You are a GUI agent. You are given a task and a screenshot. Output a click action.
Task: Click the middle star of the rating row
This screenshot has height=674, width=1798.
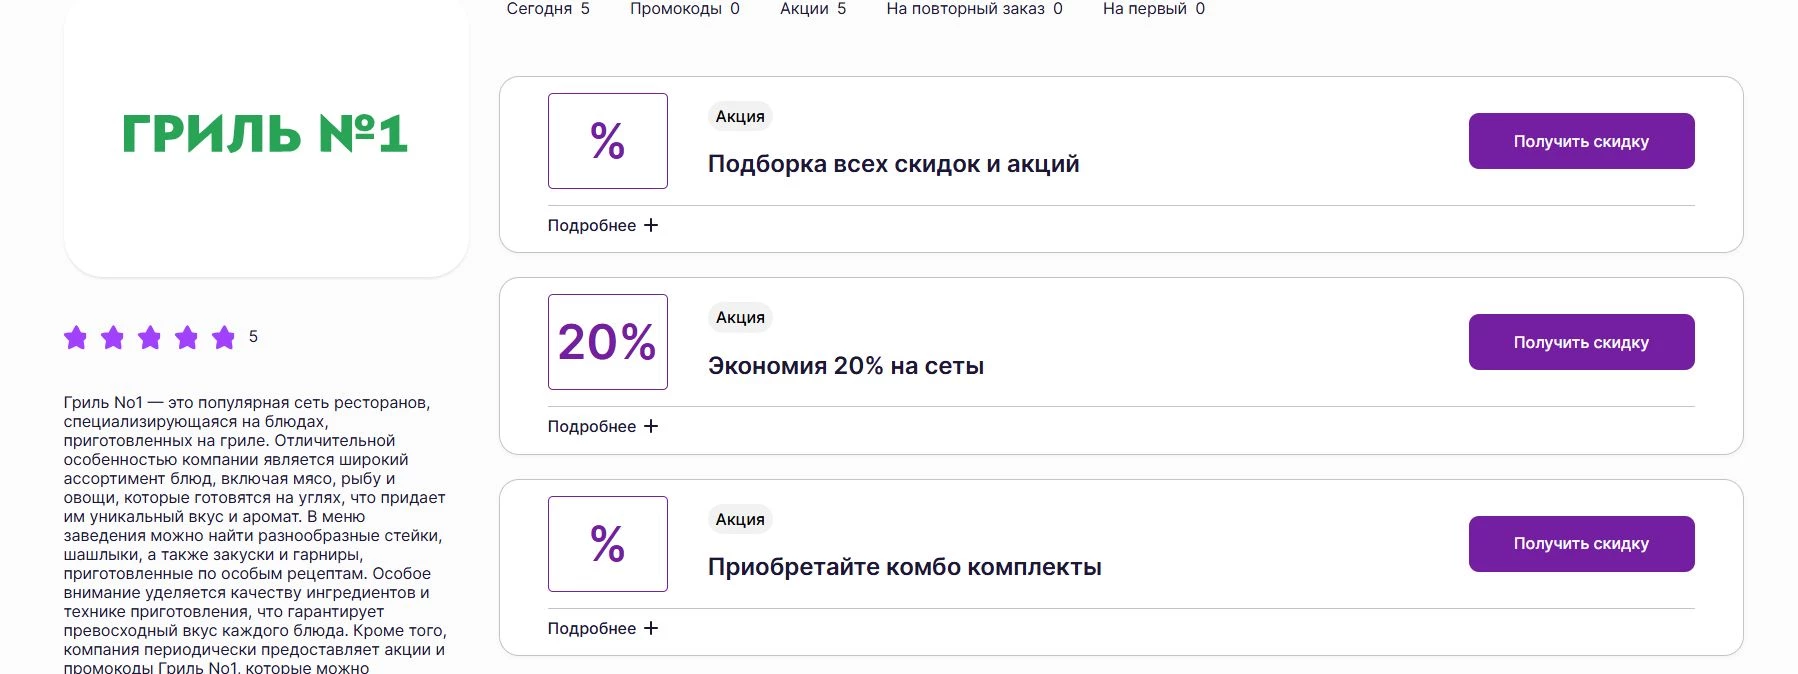151,338
